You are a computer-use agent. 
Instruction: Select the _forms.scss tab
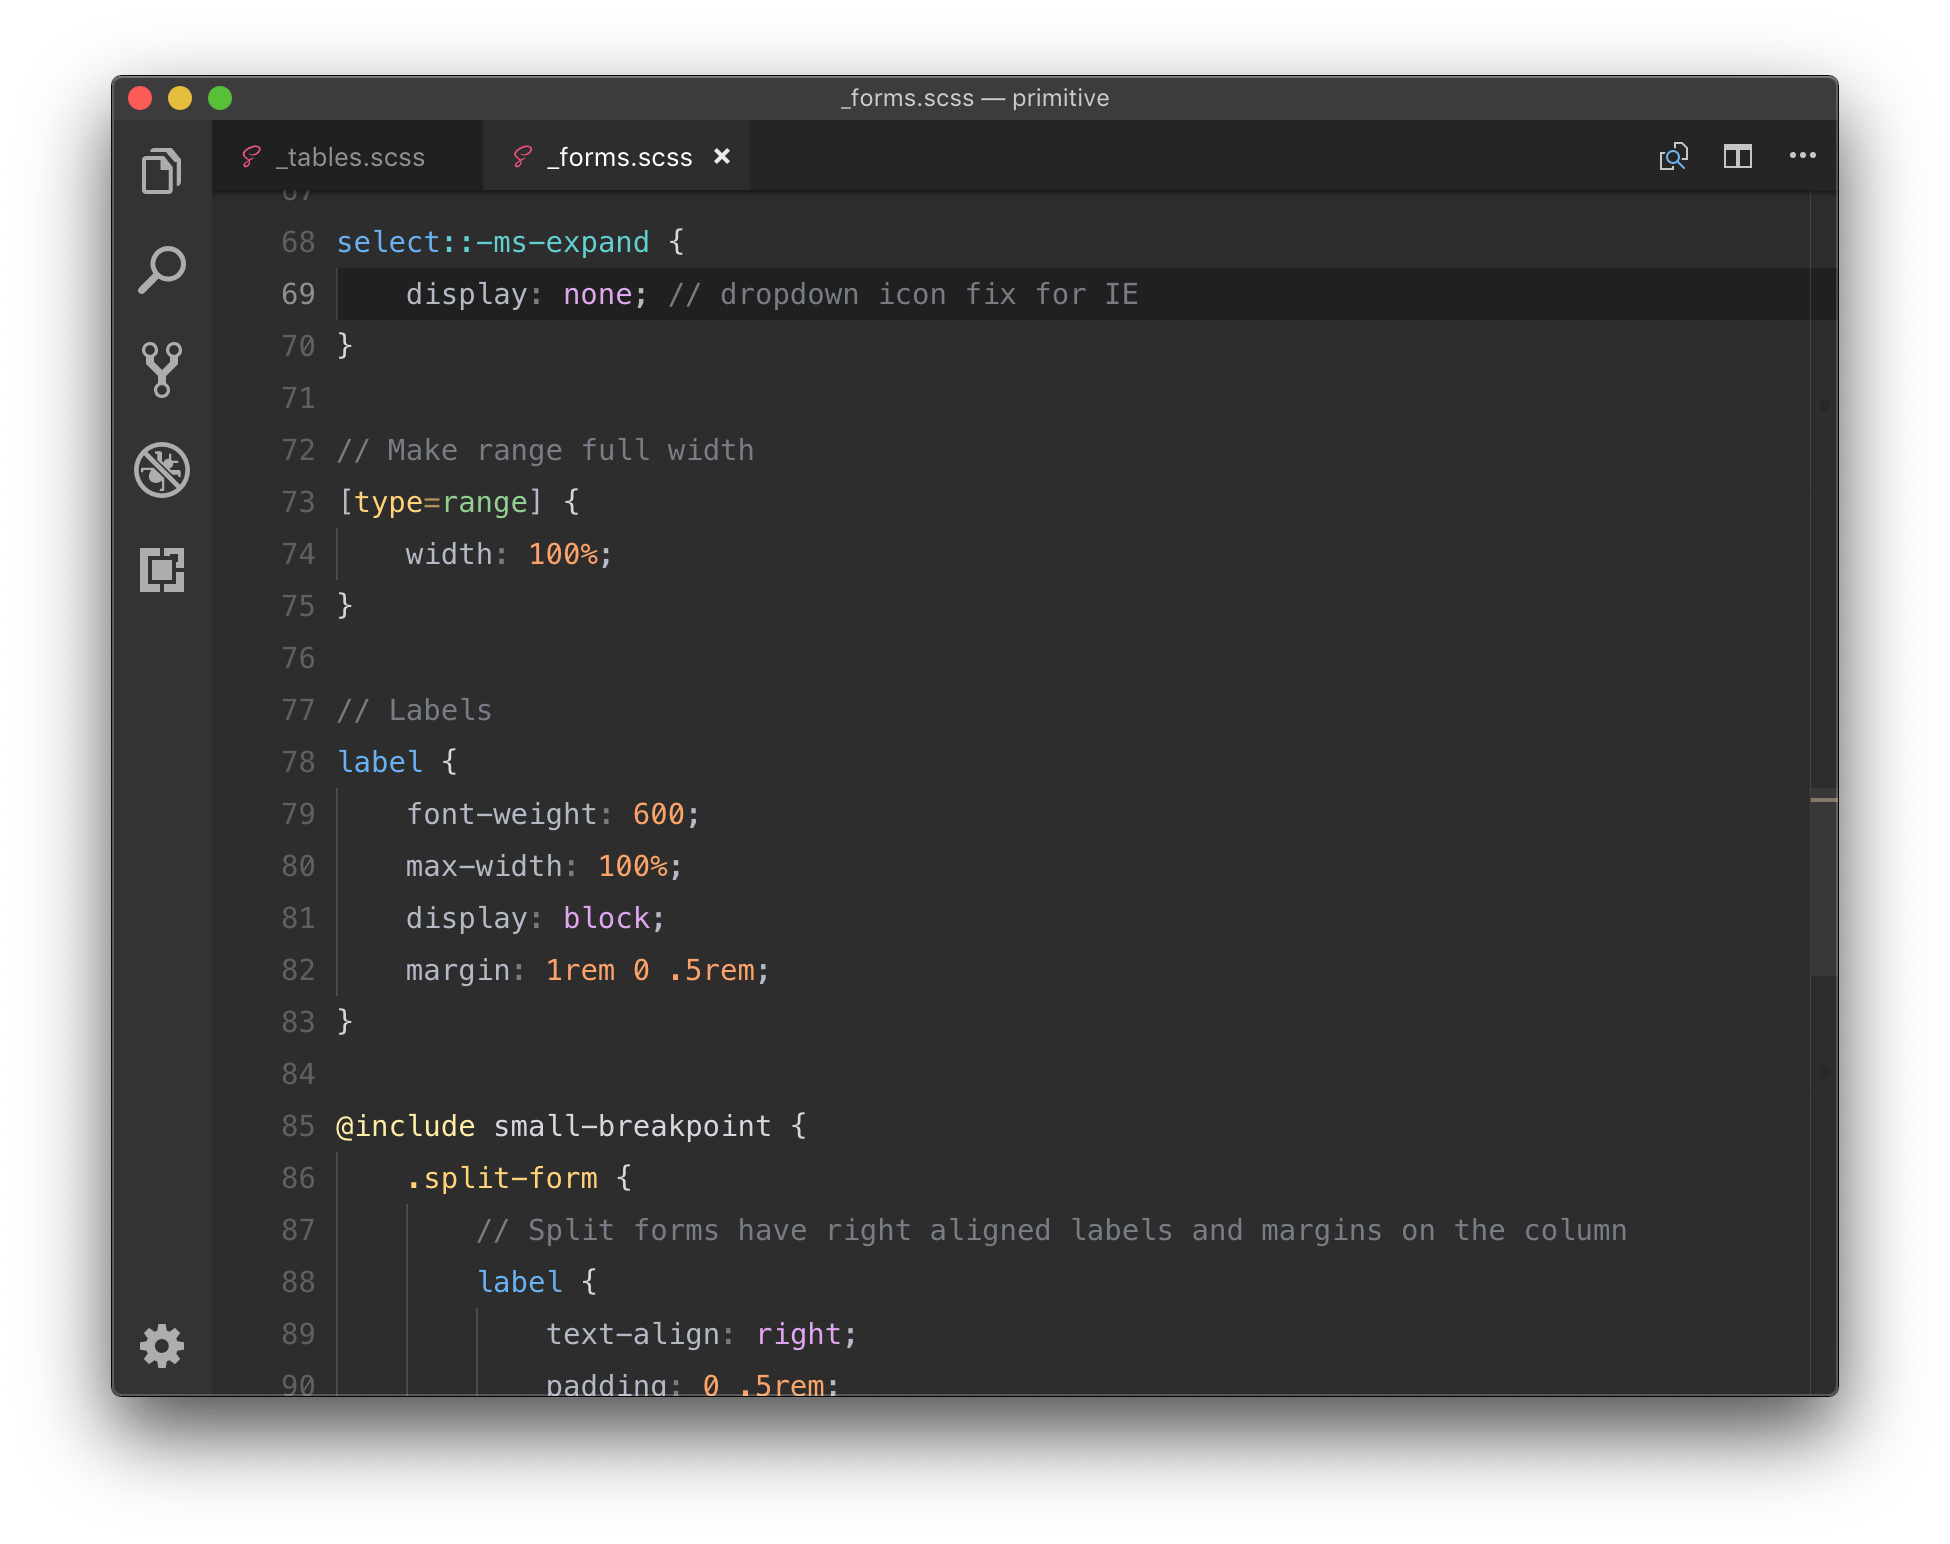pyautogui.click(x=618, y=157)
